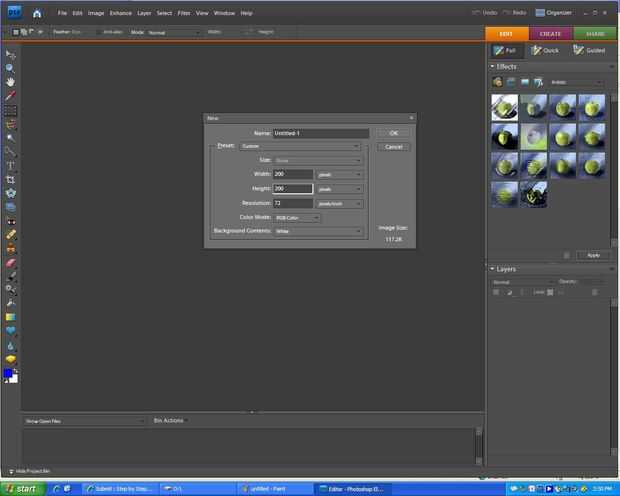Enable the New Selection mode button

coord(16,32)
